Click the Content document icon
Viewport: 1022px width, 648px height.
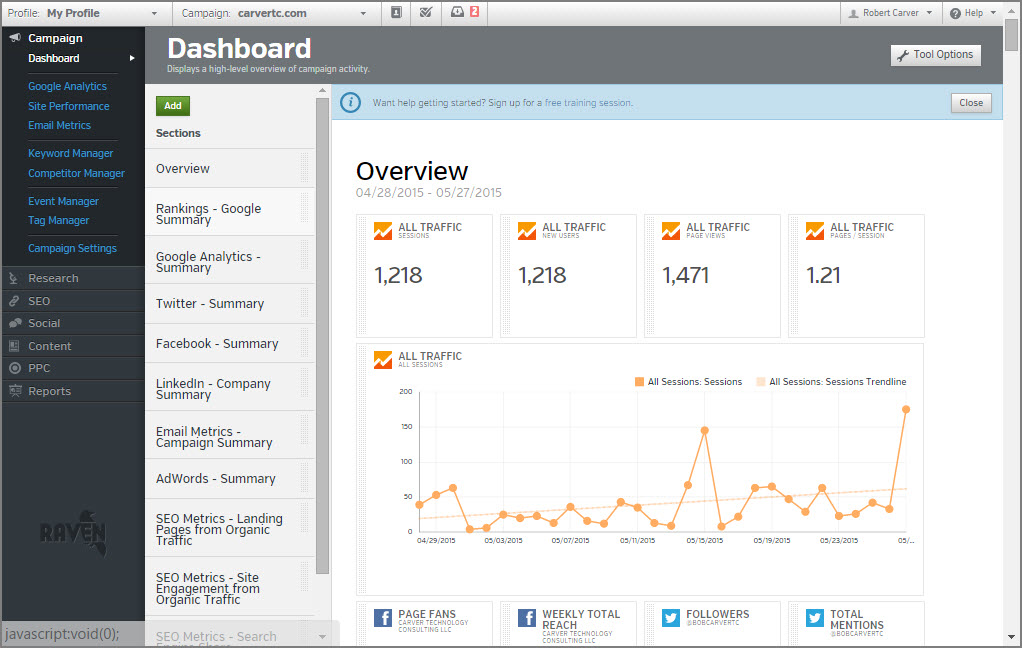coord(14,346)
